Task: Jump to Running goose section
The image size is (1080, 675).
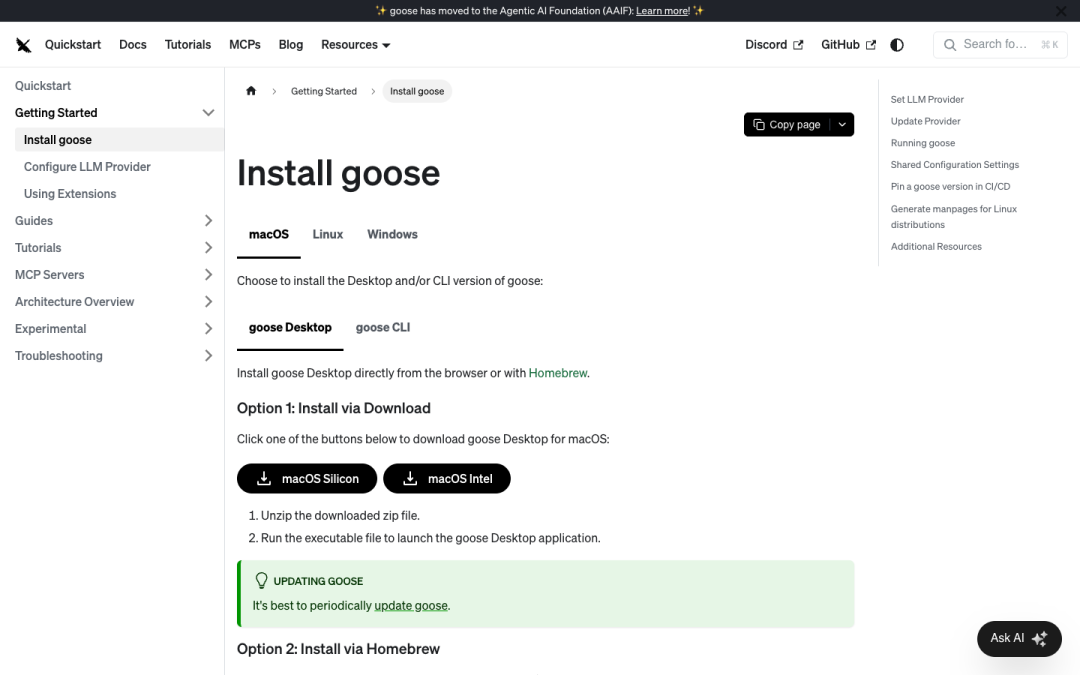Action: (x=923, y=143)
